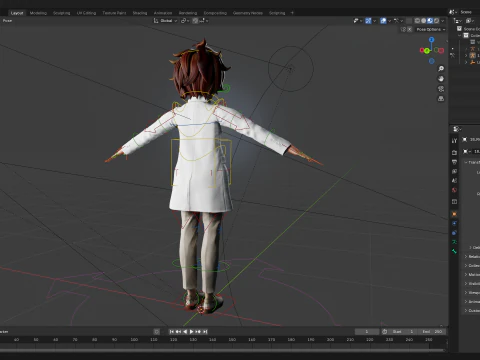This screenshot has height=360, width=480.
Task: Open viewport object visibility dropdown
Action: (x=357, y=21)
